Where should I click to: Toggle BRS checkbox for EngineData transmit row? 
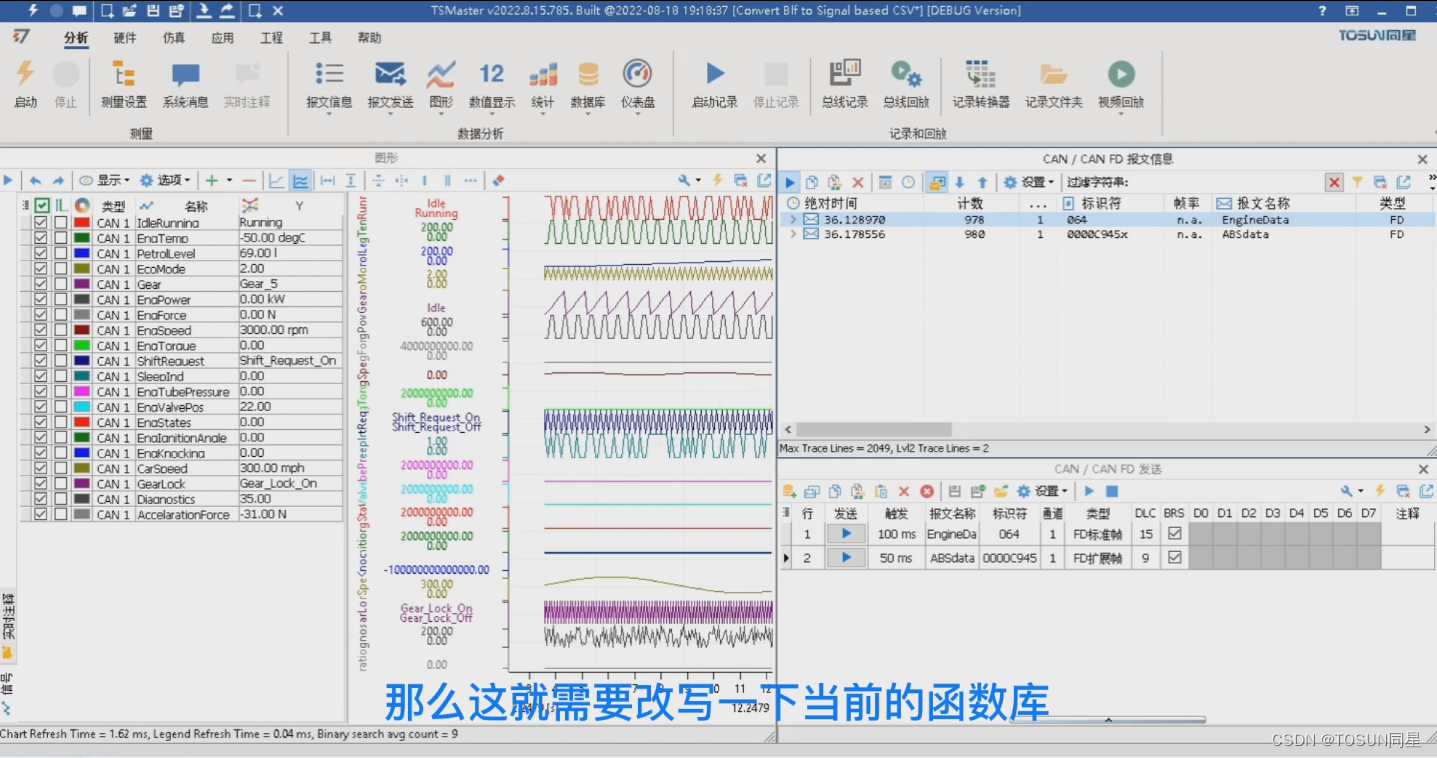coord(1173,533)
